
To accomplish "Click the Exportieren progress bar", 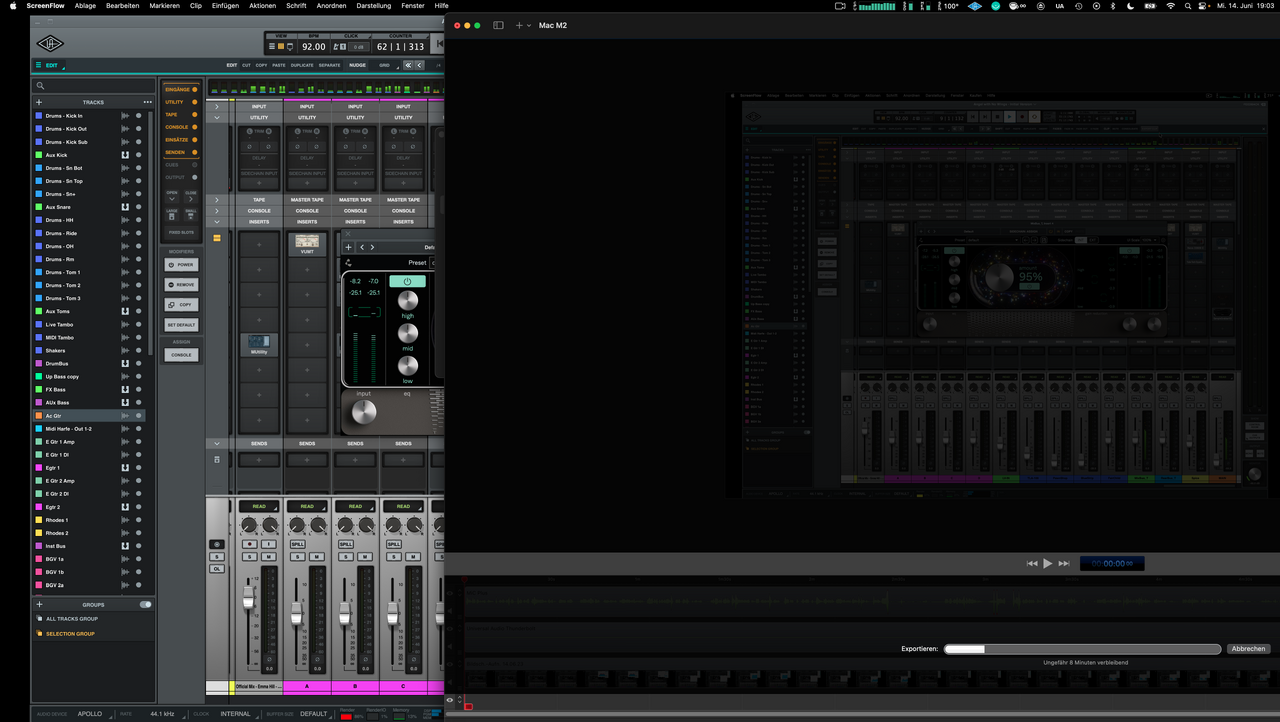I will [1083, 649].
